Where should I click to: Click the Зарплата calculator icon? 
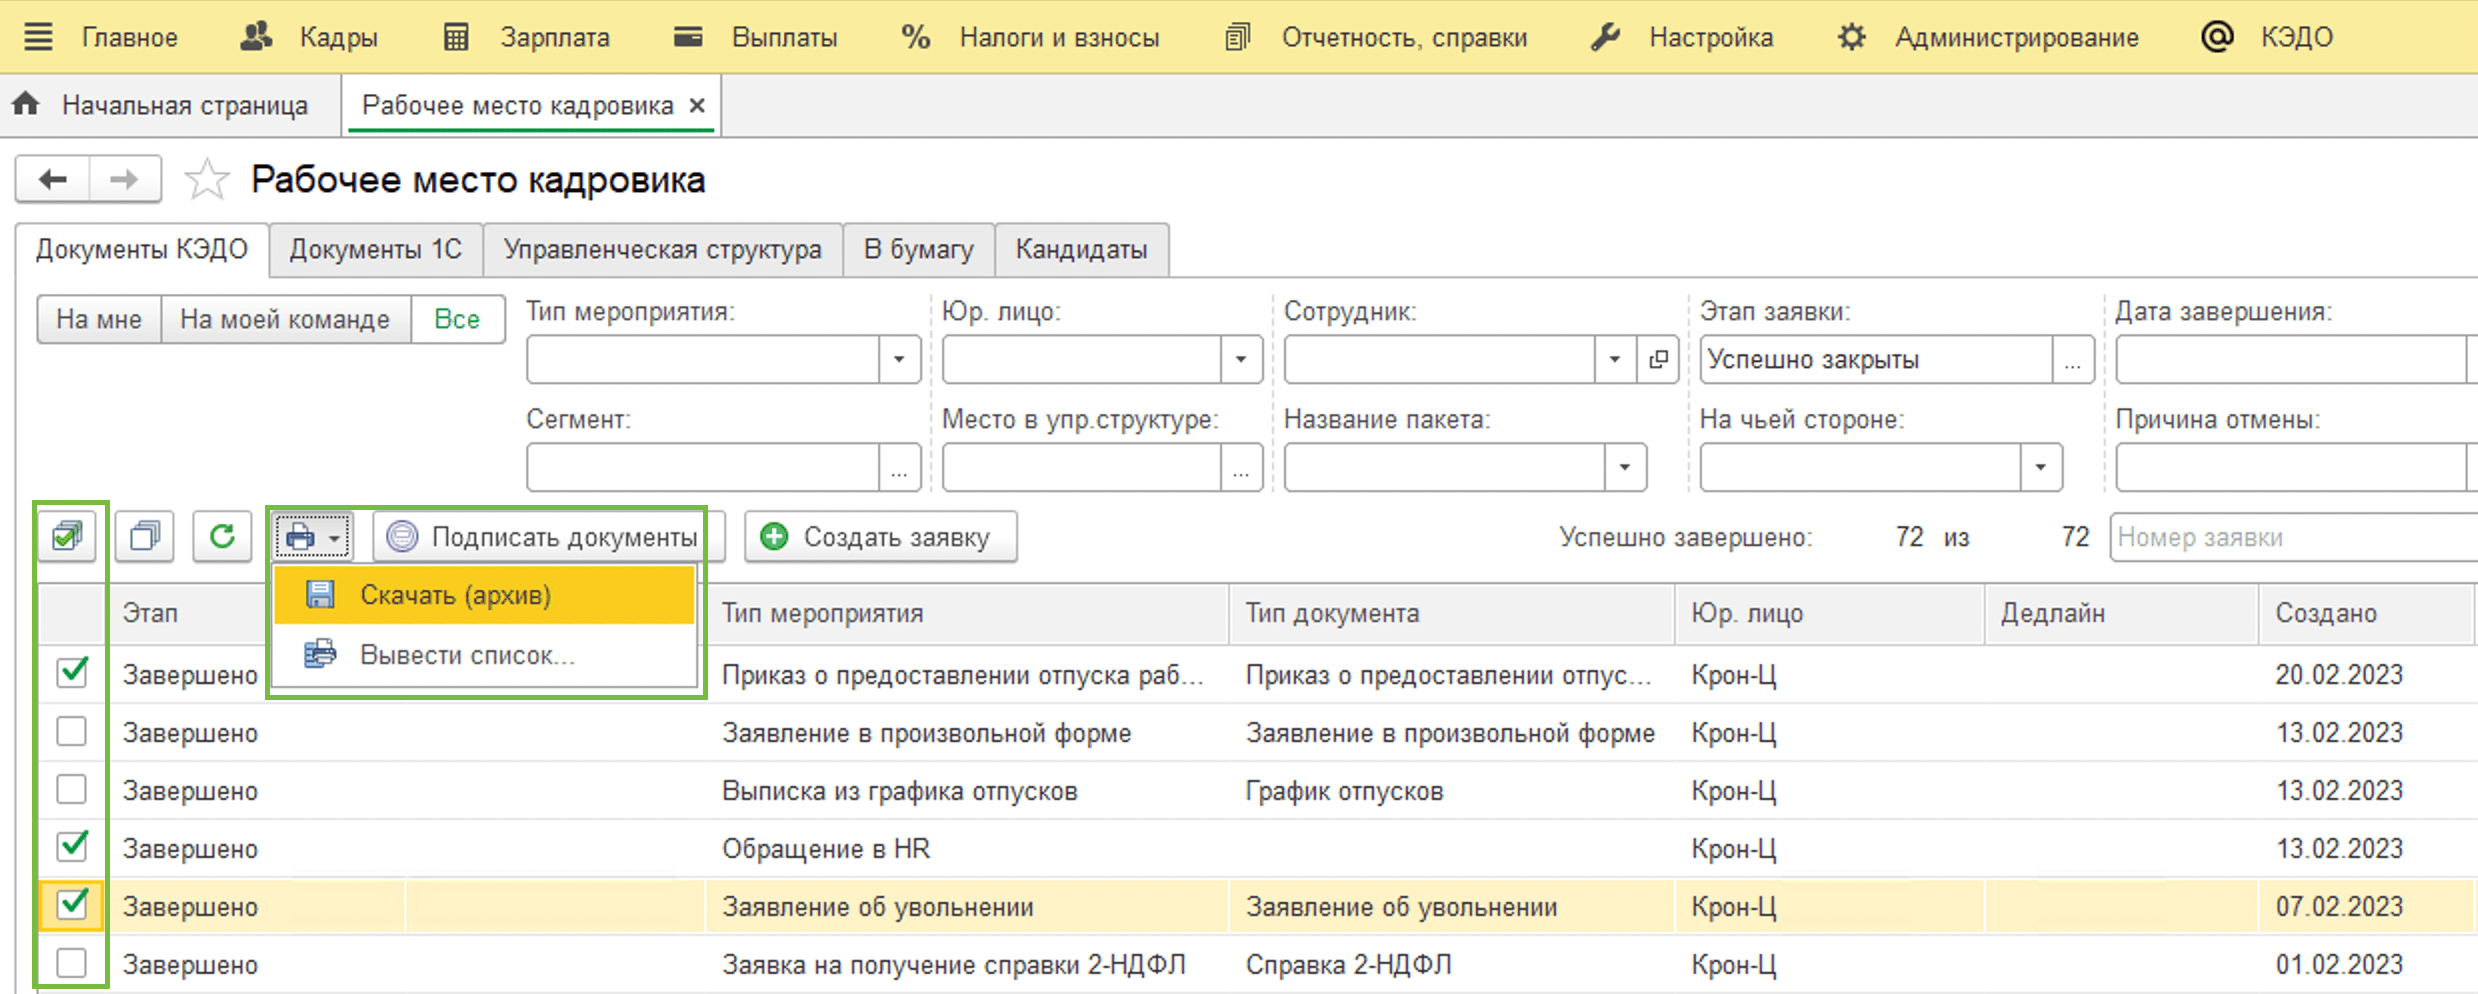coord(456,38)
